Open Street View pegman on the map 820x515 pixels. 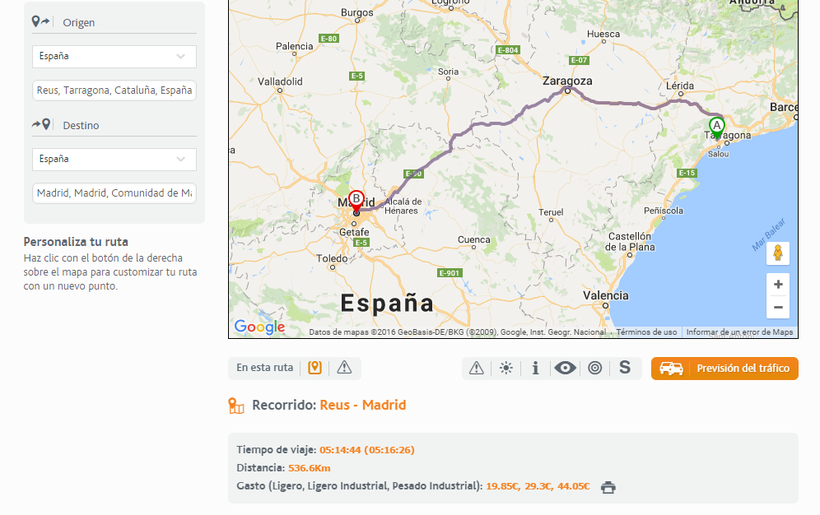(778, 253)
